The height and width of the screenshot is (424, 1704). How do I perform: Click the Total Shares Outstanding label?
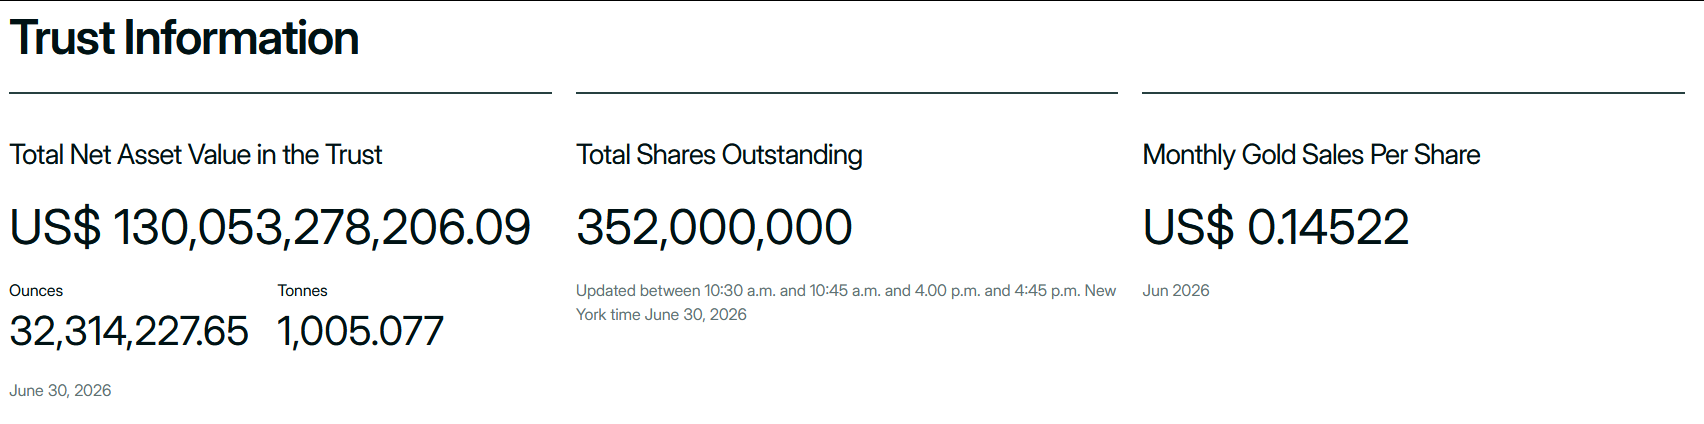tap(719, 155)
